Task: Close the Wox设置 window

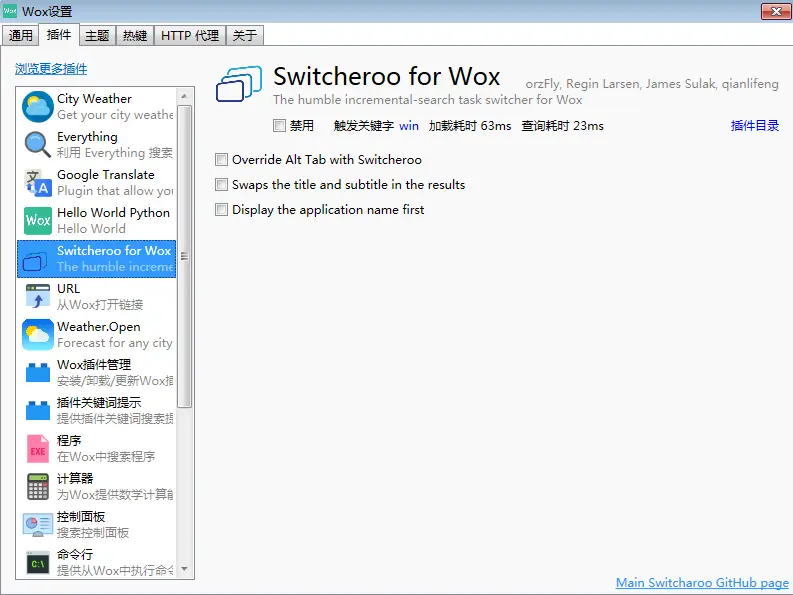Action: click(776, 11)
